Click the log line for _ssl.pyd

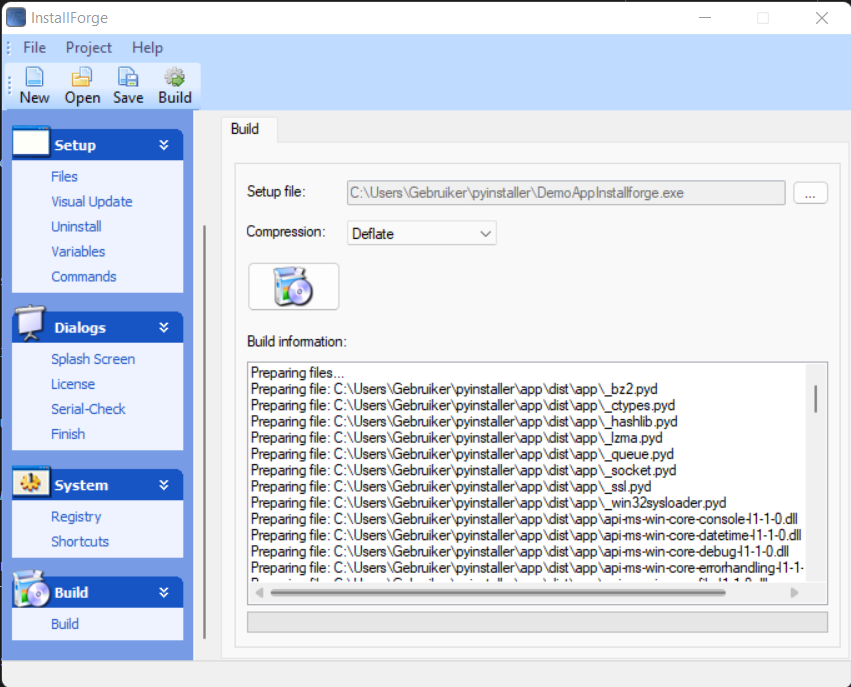(451, 487)
